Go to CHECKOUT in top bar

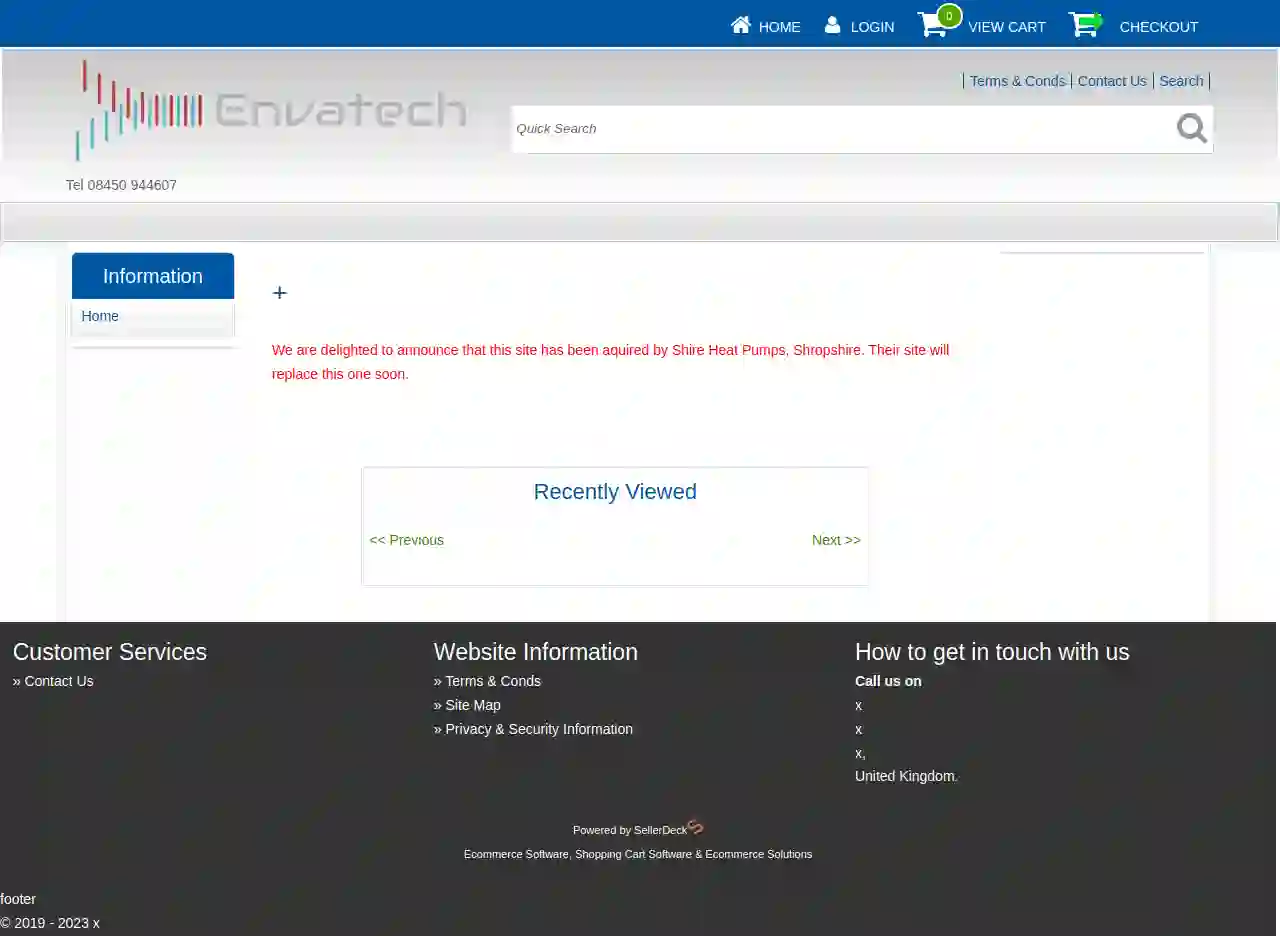(x=1158, y=27)
